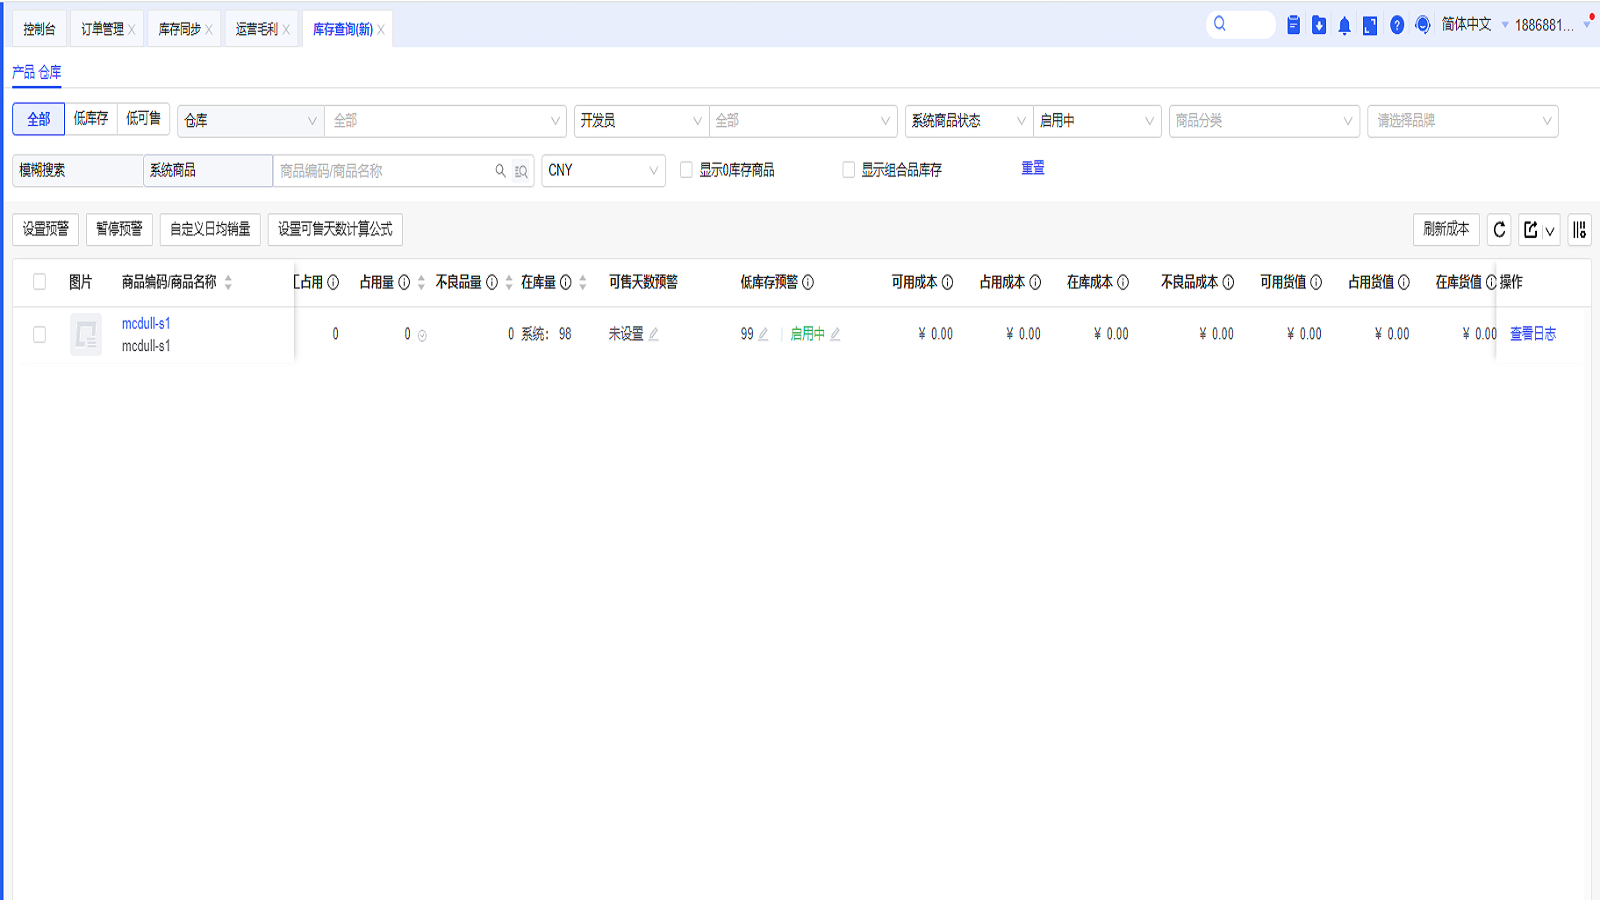Click the 刷新成本 button

coord(1446,229)
